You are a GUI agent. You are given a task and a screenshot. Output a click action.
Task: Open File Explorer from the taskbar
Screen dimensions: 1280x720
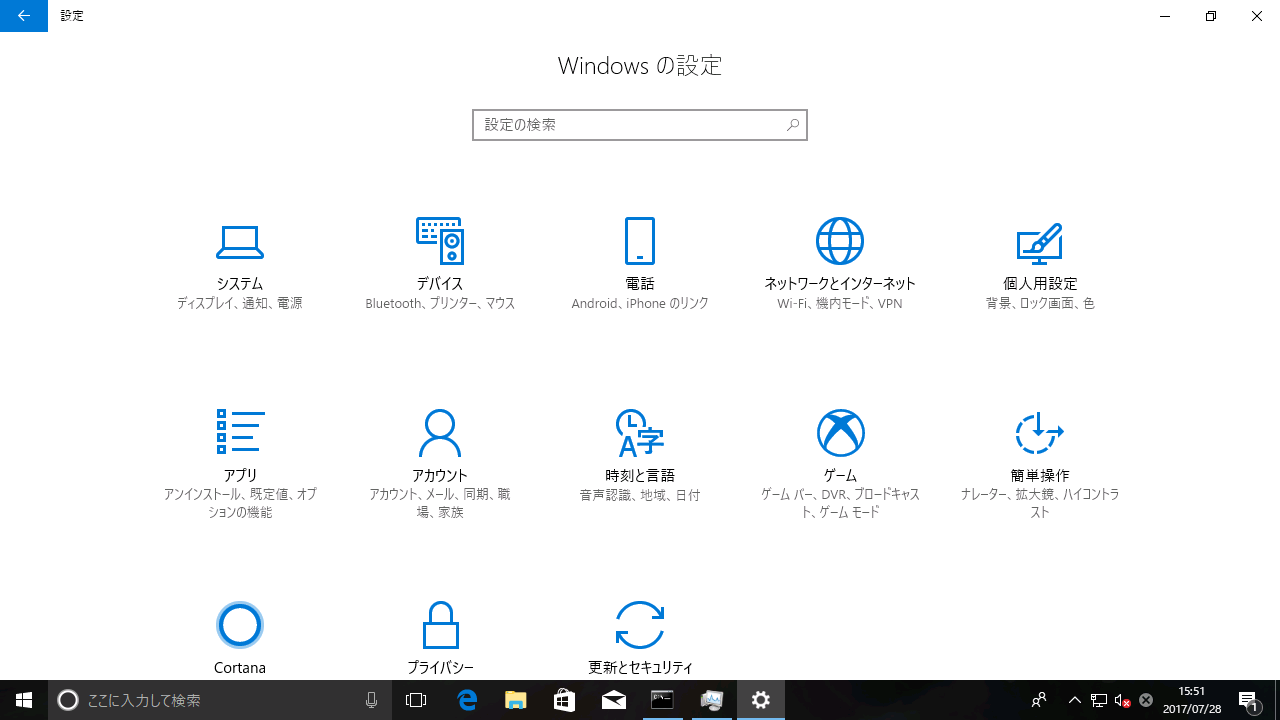[516, 700]
